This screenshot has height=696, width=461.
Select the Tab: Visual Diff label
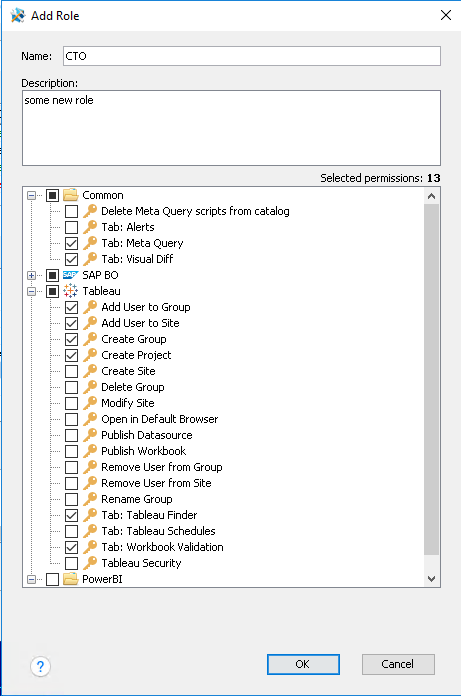tap(137, 259)
